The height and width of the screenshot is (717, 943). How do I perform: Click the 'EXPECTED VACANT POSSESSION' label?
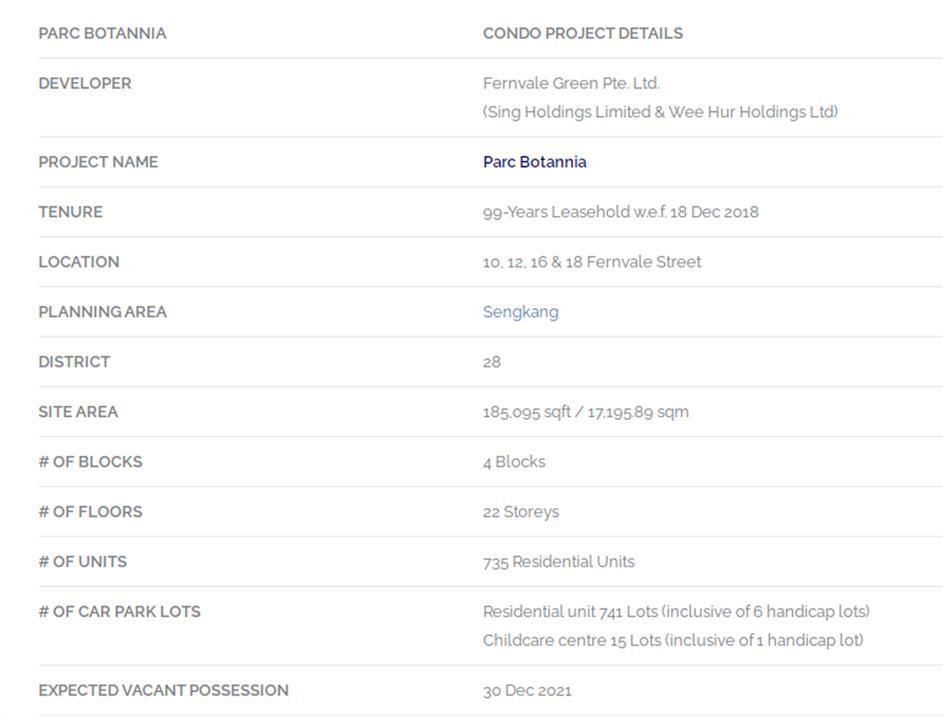click(163, 691)
